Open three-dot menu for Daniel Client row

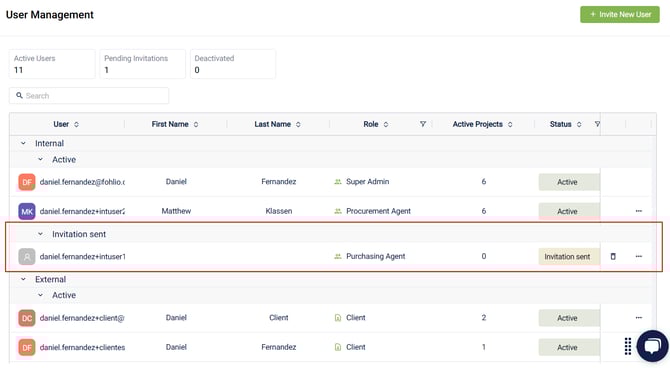(x=638, y=318)
